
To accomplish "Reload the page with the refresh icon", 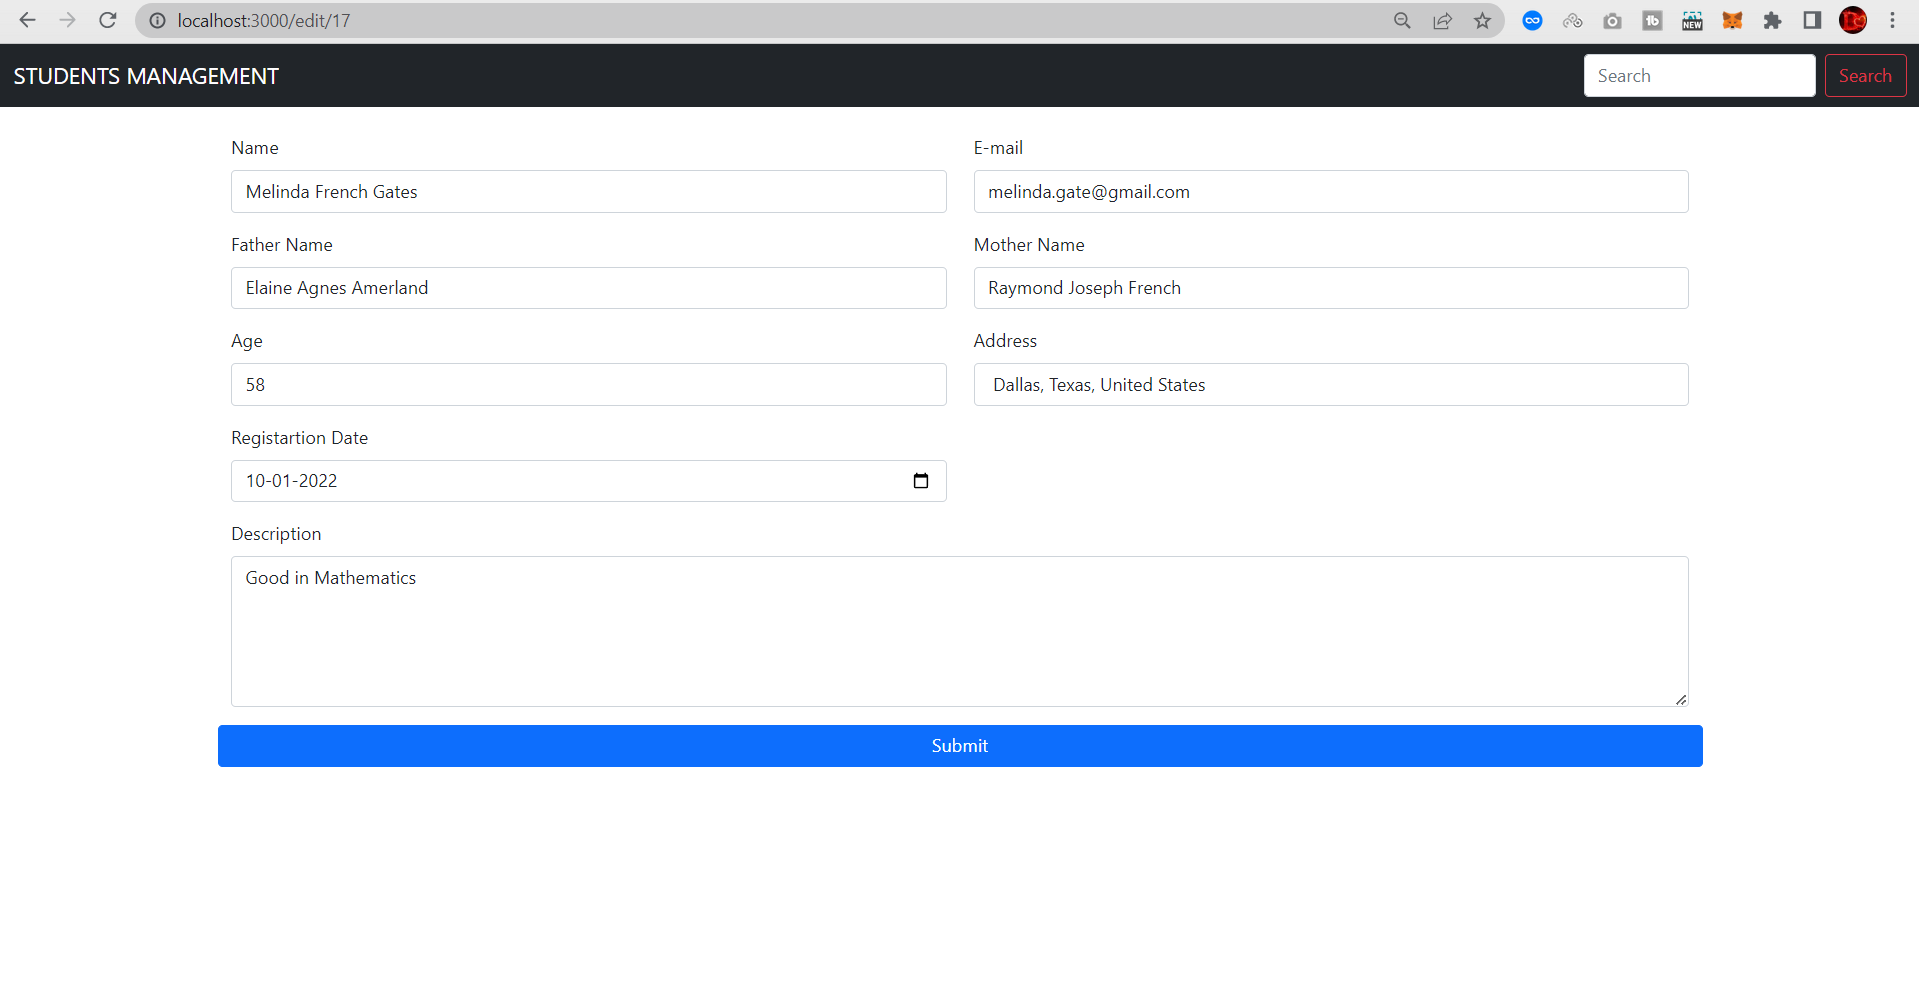I will (x=108, y=20).
